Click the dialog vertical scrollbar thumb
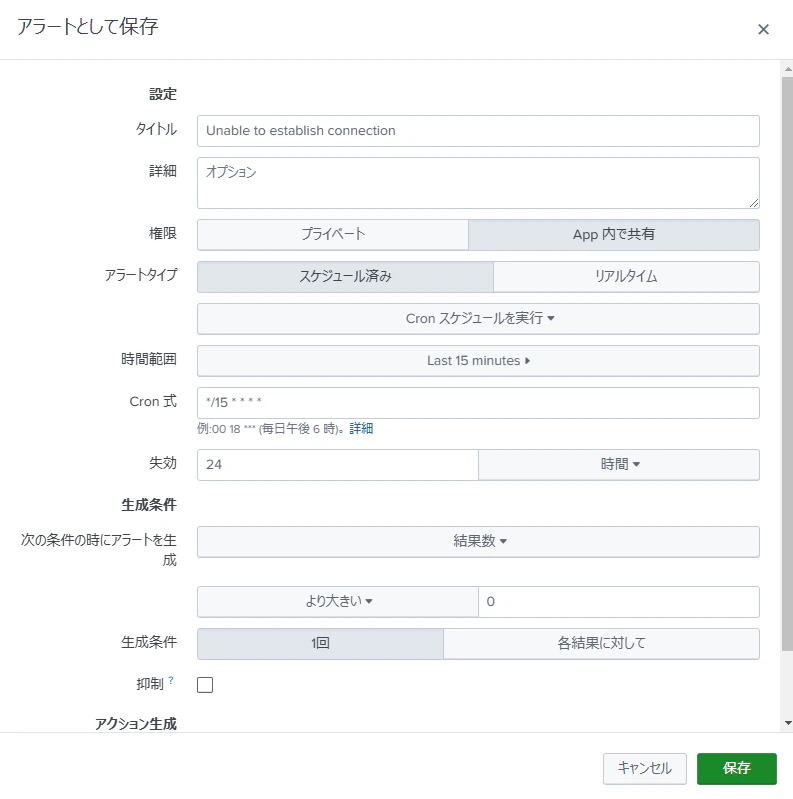The image size is (793, 799). click(x=787, y=364)
